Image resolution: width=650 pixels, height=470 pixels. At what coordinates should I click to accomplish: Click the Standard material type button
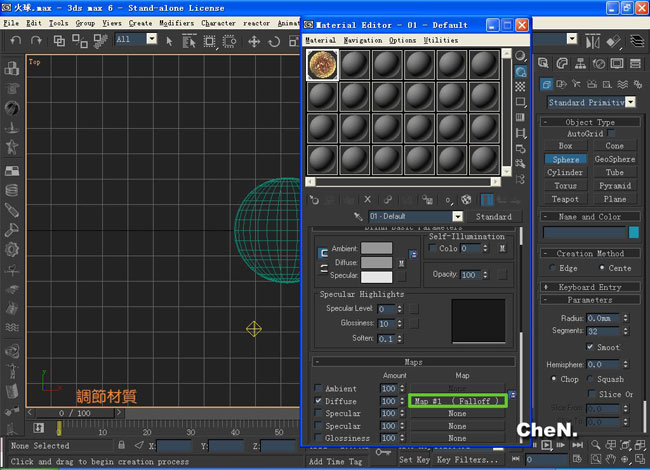[x=493, y=216]
